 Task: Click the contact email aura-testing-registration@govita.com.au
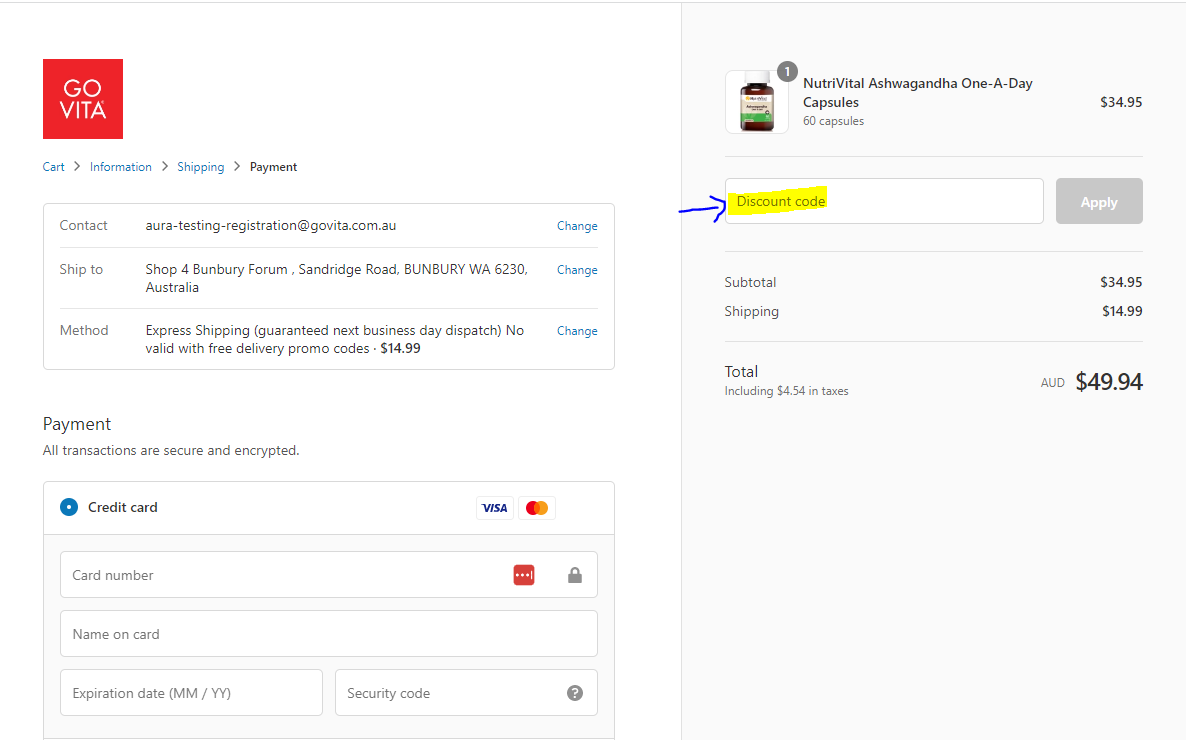[x=271, y=225]
